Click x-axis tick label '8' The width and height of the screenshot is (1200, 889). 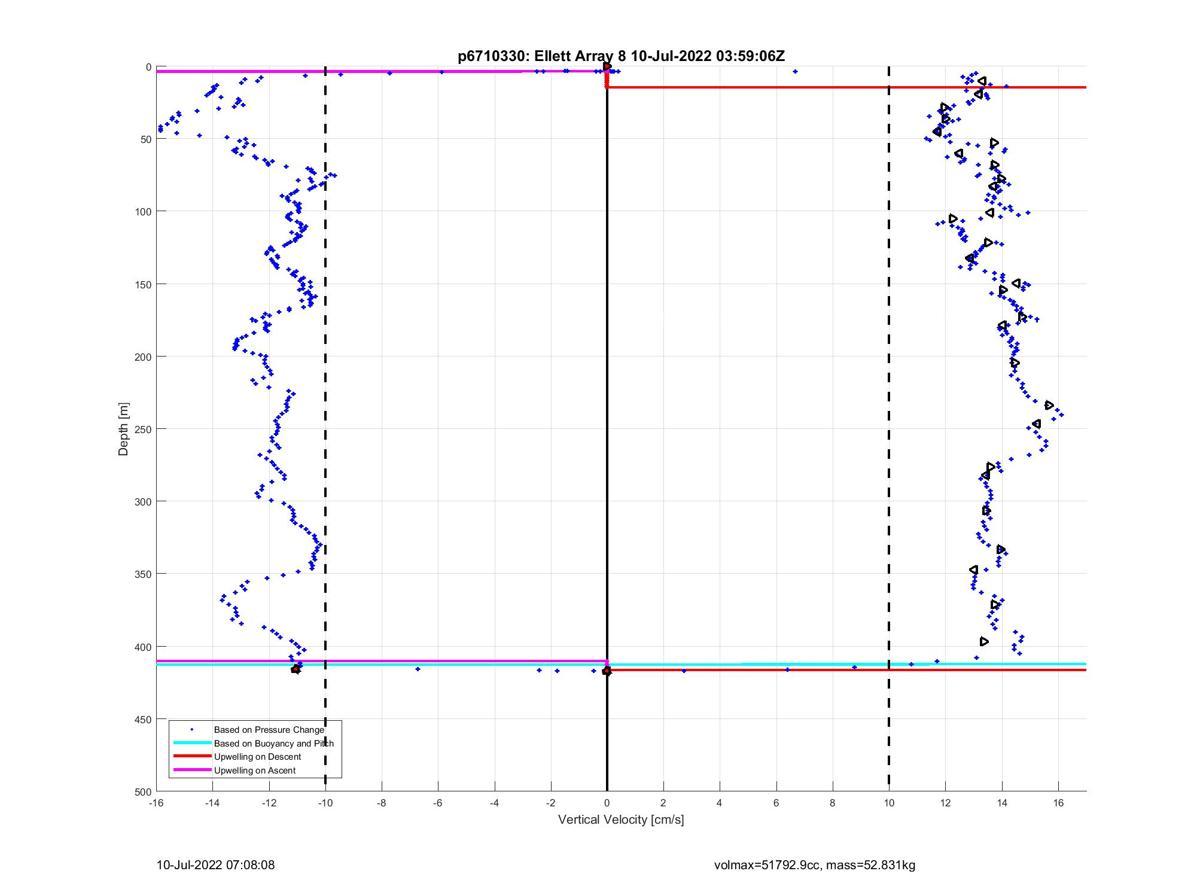[x=832, y=802]
